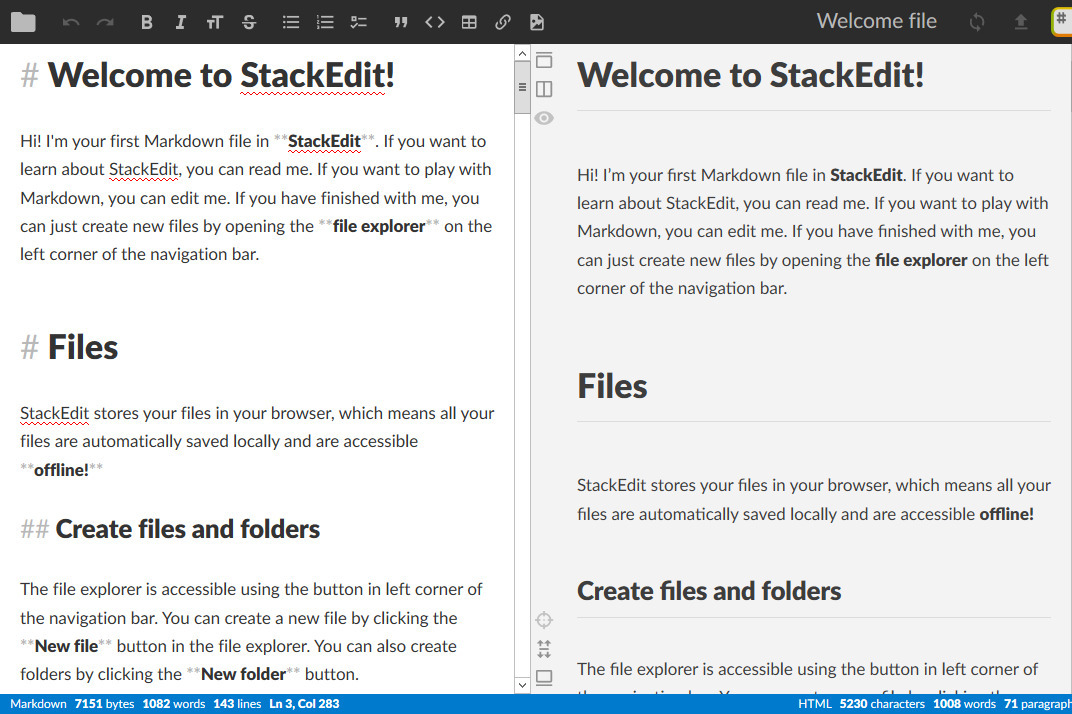Toggle the navigation bar visibility
Viewport: 1072px width, 714px height.
point(544,60)
